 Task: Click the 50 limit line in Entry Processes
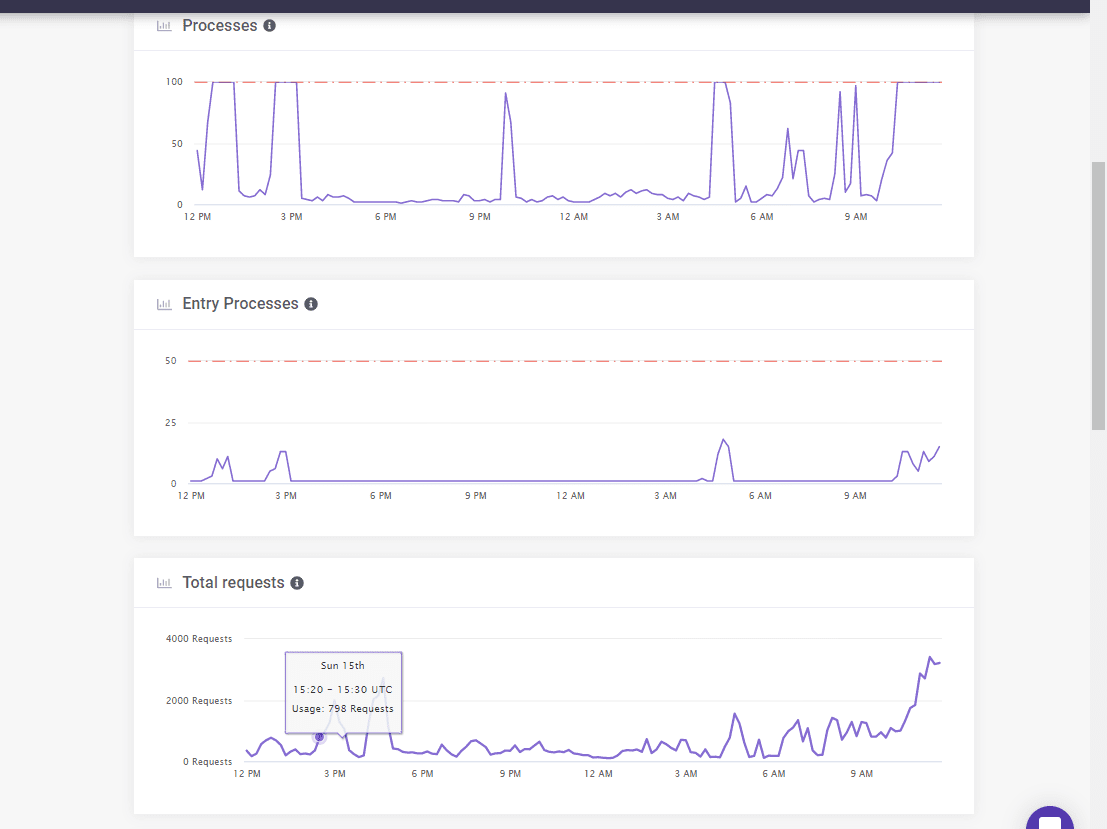pyautogui.click(x=600, y=361)
